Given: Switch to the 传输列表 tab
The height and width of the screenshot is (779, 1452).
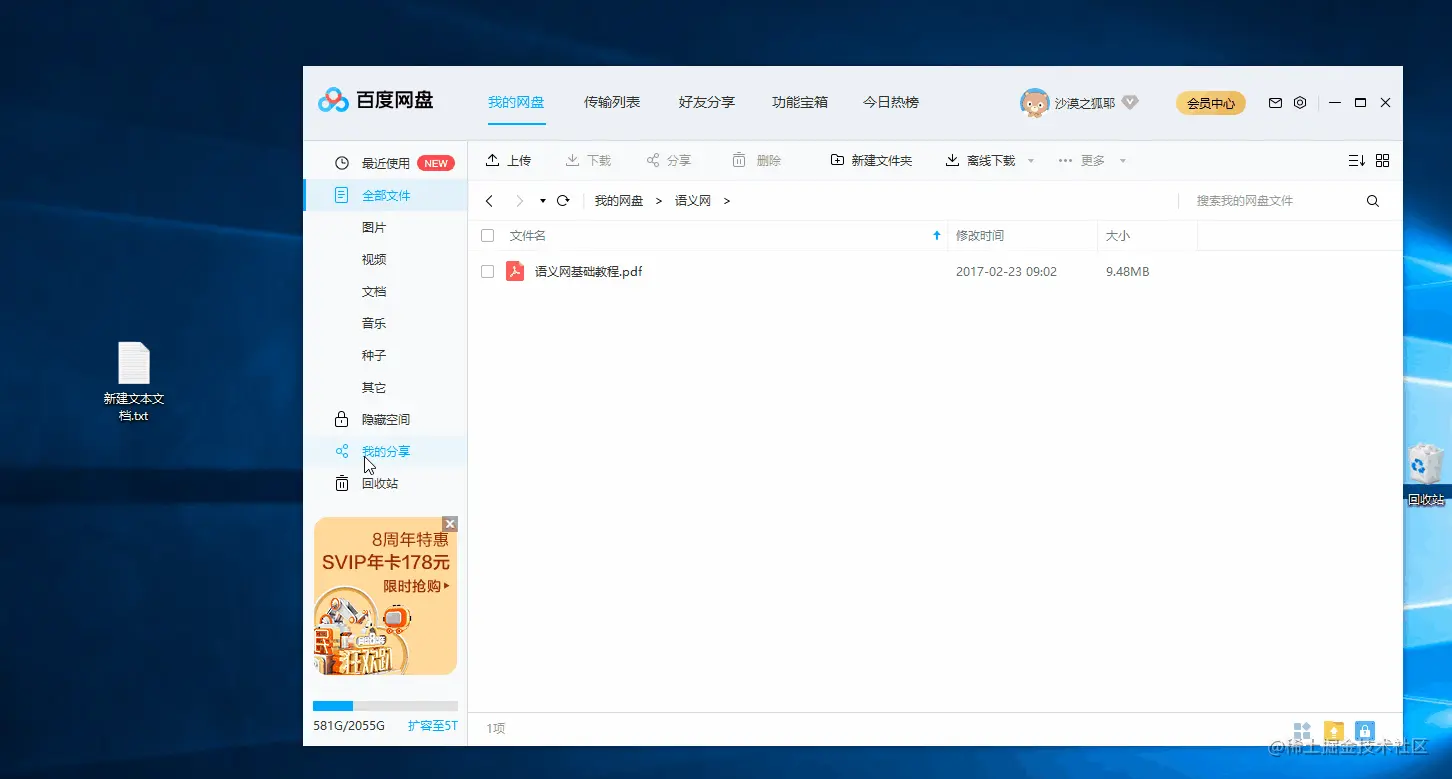Looking at the screenshot, I should 611,102.
